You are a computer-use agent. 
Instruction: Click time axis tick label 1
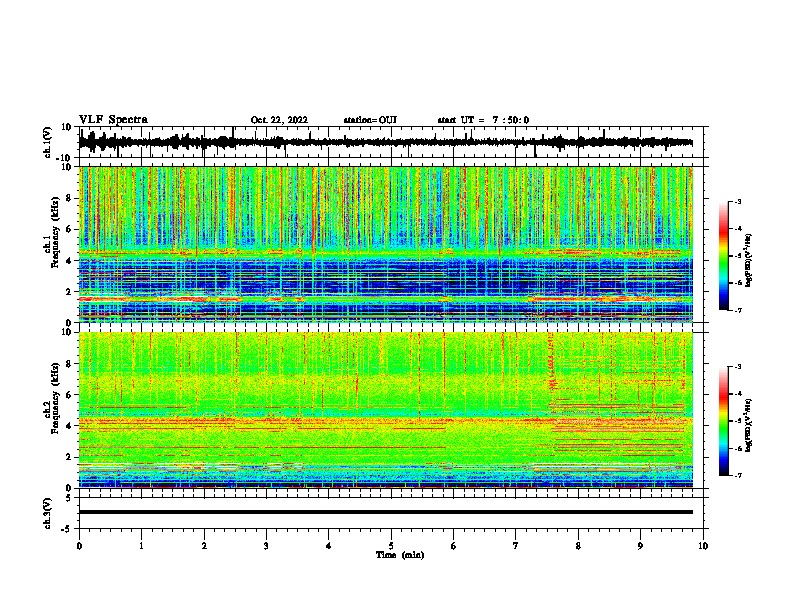pyautogui.click(x=141, y=545)
